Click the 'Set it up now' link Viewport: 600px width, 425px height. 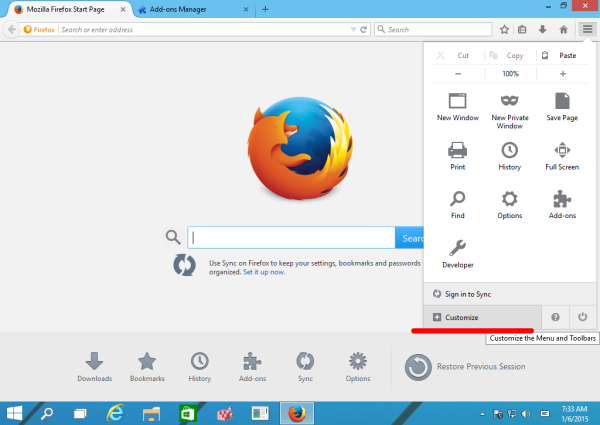[x=264, y=272]
